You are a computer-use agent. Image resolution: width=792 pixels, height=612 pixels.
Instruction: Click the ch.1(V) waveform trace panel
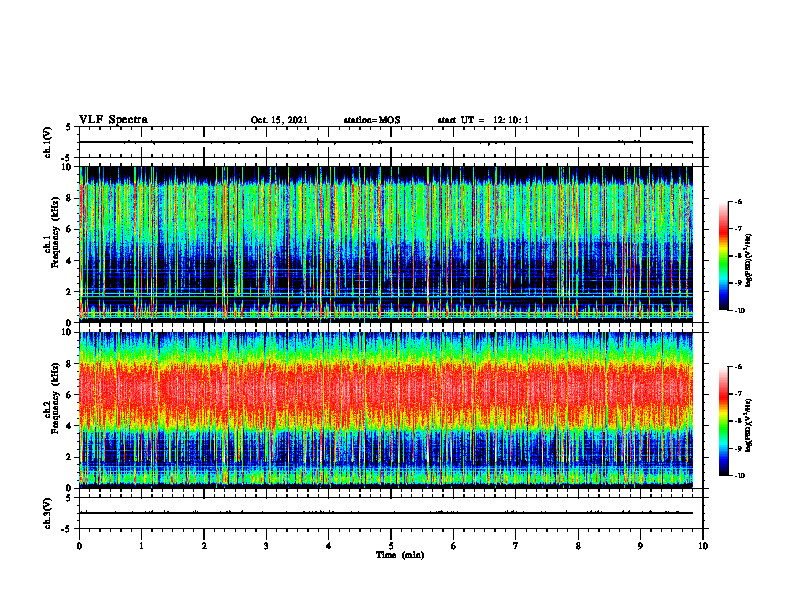pyautogui.click(x=391, y=142)
